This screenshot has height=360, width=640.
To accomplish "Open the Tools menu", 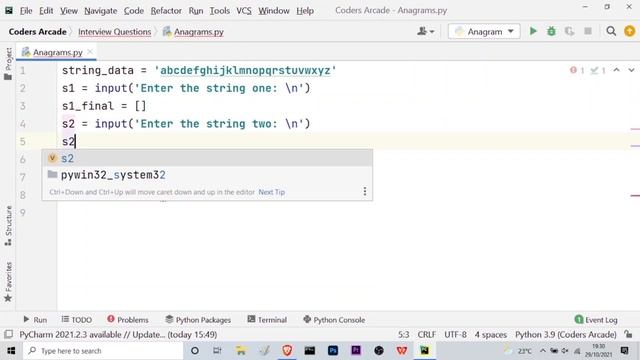I will click(220, 11).
